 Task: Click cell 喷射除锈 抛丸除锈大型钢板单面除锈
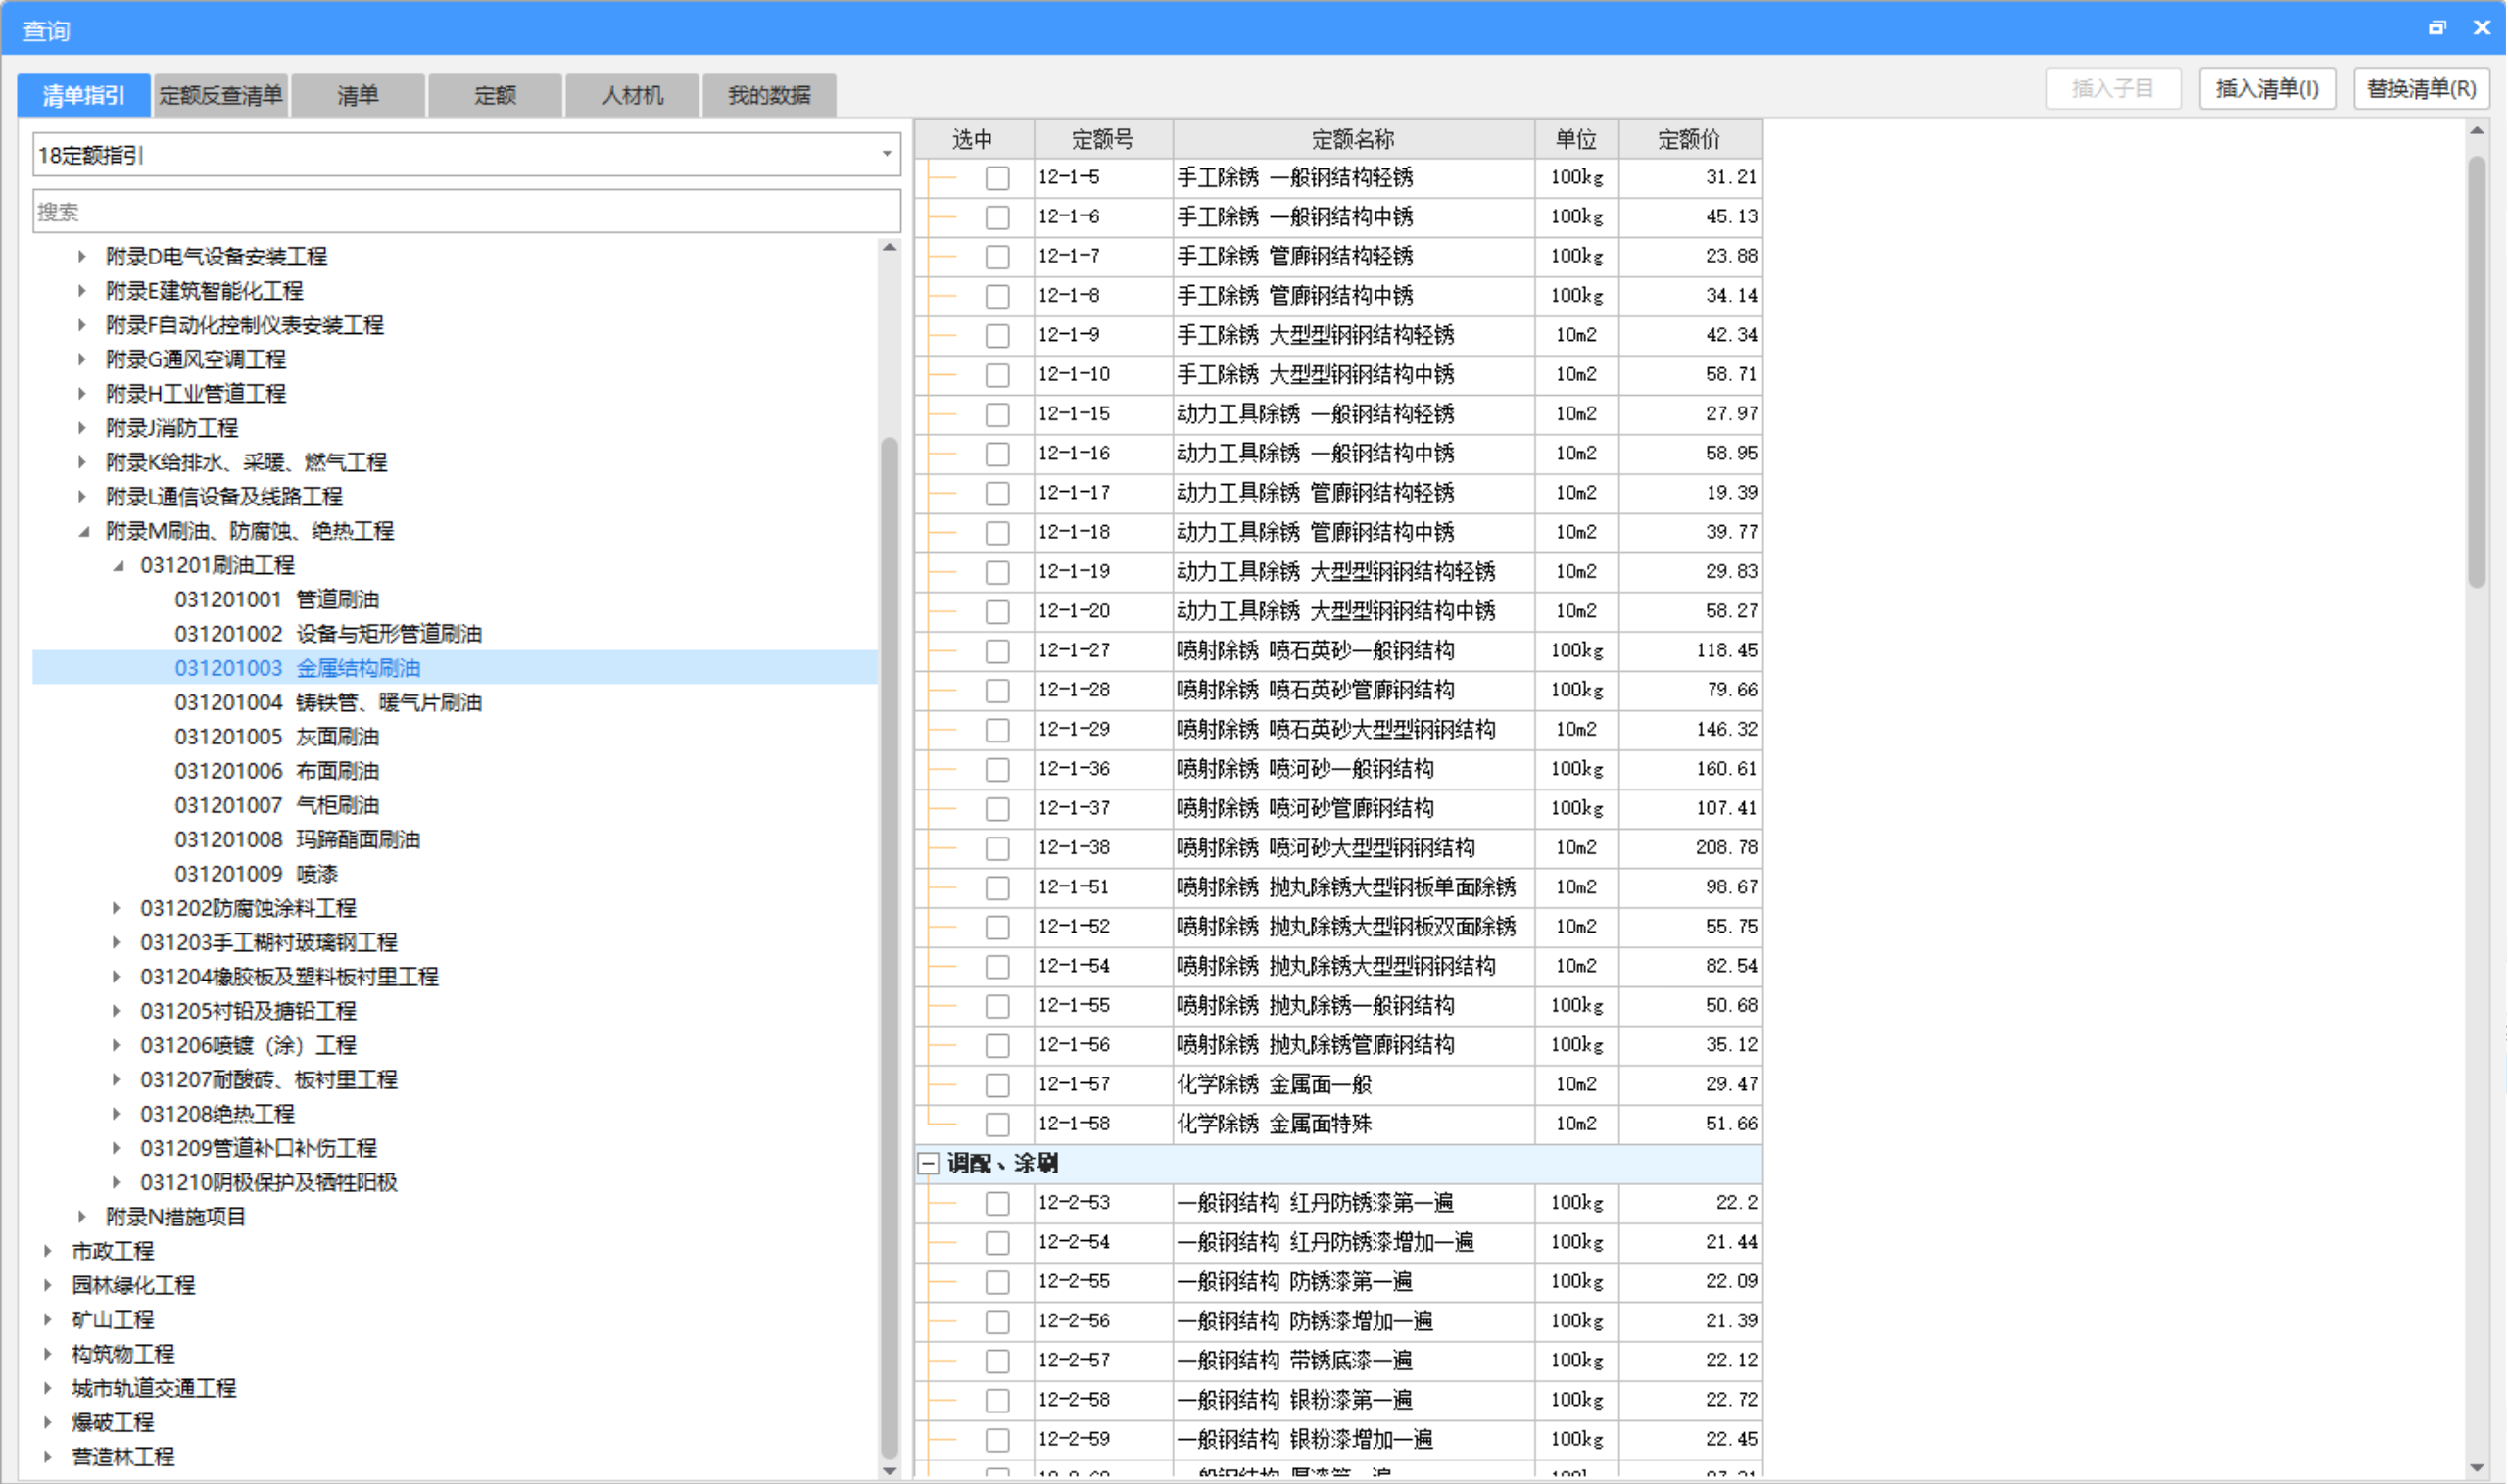tap(1353, 888)
